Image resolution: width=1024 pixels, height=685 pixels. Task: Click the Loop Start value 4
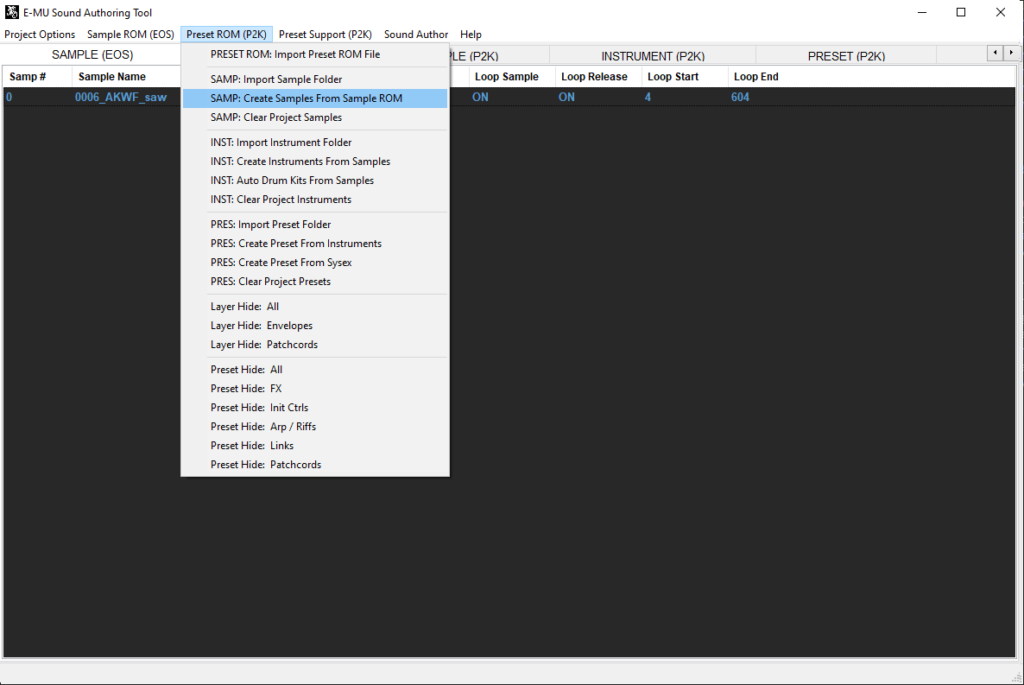[x=647, y=97]
